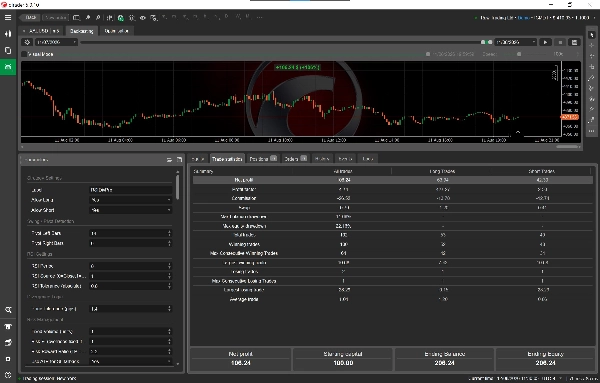Open the backtest start date dropdown
Screen dimensions: 600x383
[56, 42]
